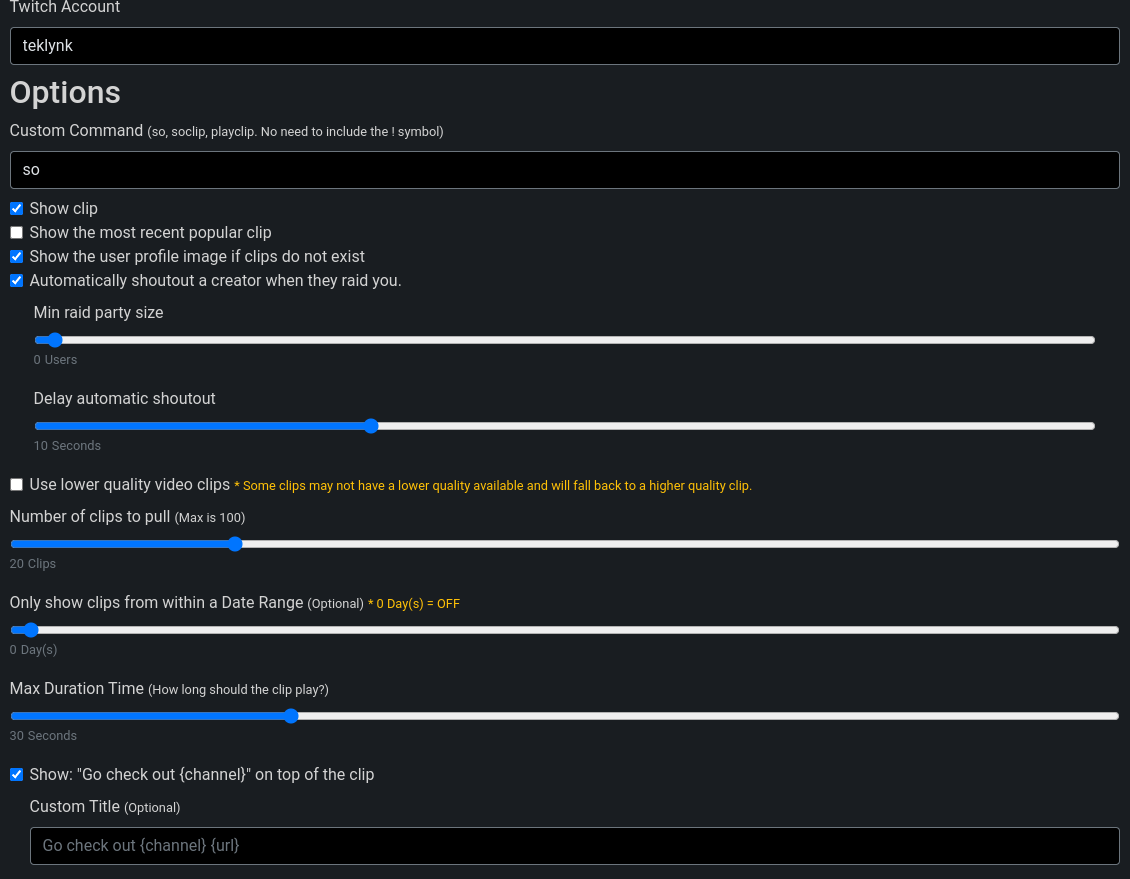Enable "Use lower quality video clips"
The image size is (1130, 879).
coord(16,484)
